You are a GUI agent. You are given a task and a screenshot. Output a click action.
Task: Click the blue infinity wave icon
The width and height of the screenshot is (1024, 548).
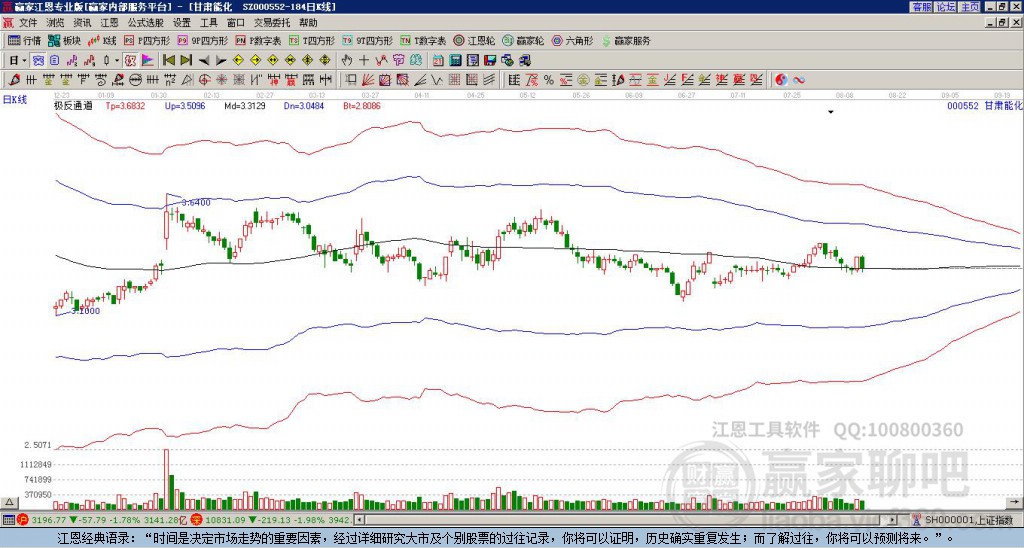tap(798, 80)
